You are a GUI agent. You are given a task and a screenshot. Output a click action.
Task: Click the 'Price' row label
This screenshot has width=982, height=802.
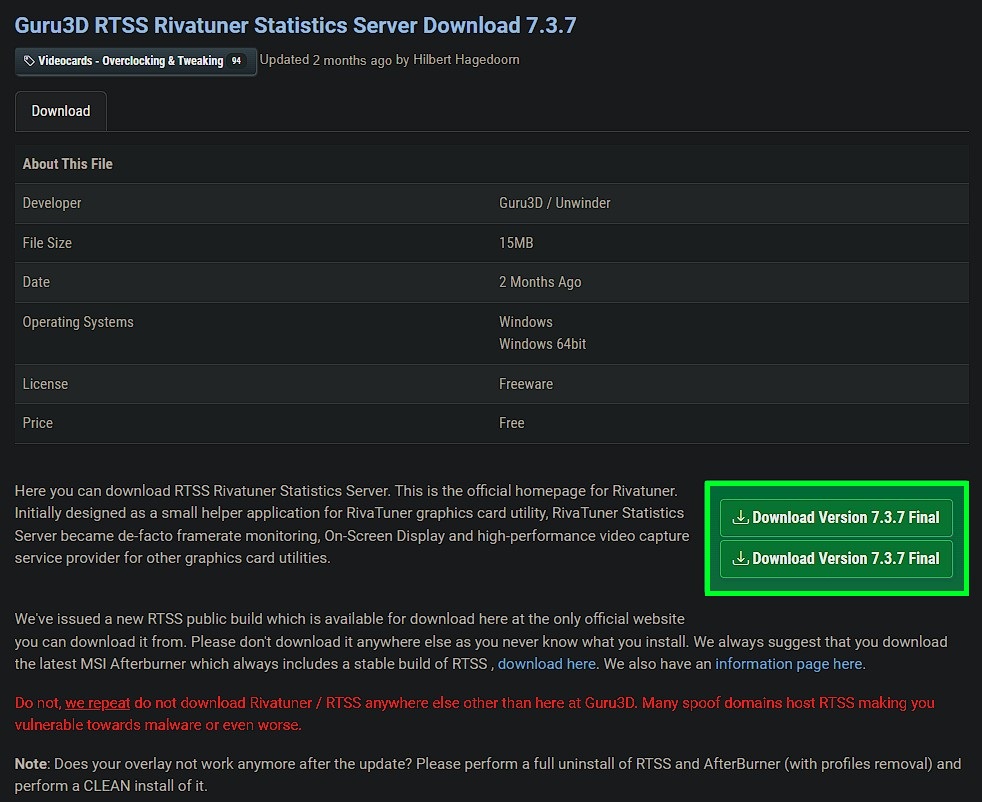tap(38, 423)
